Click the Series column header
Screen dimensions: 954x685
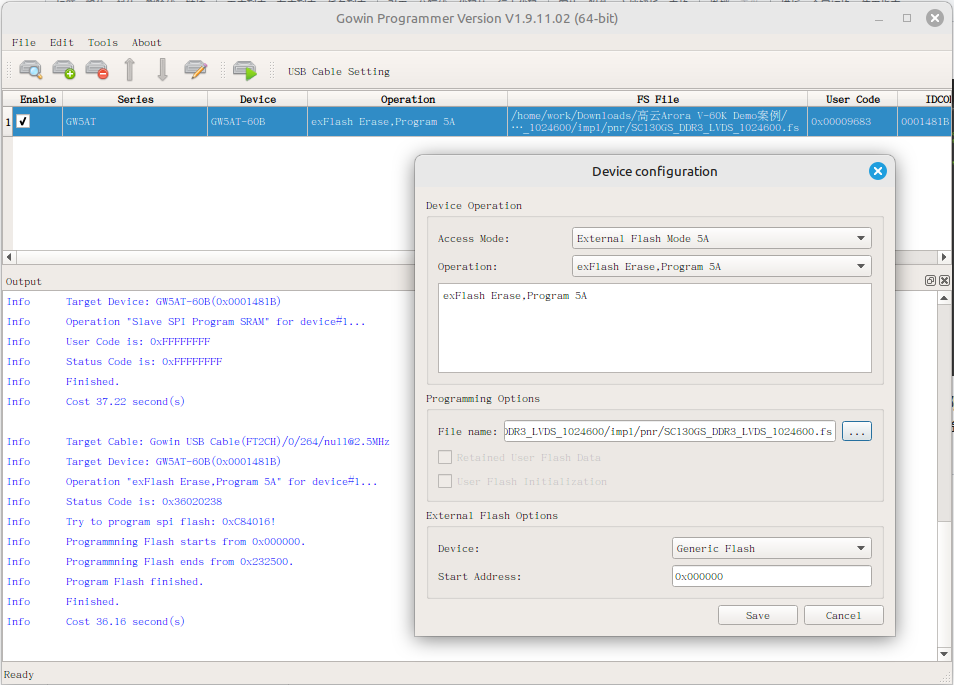pyautogui.click(x=135, y=99)
